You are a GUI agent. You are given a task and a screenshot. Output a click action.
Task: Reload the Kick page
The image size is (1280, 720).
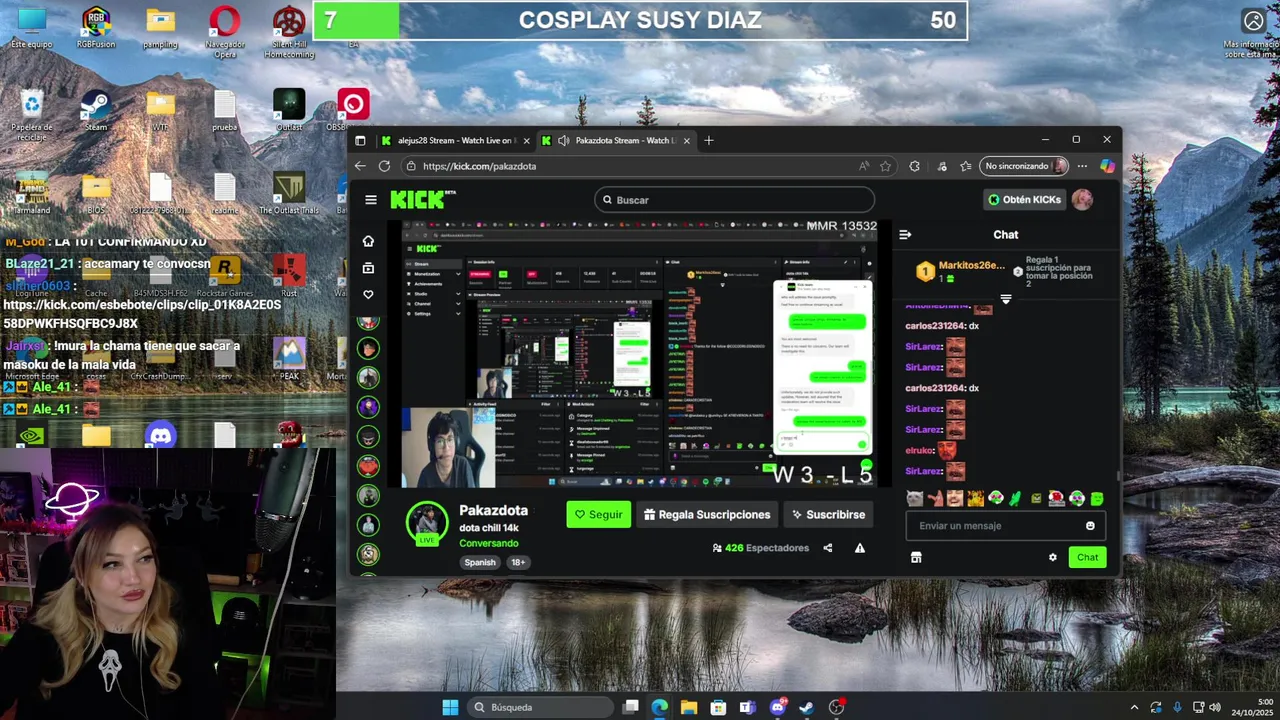385,166
